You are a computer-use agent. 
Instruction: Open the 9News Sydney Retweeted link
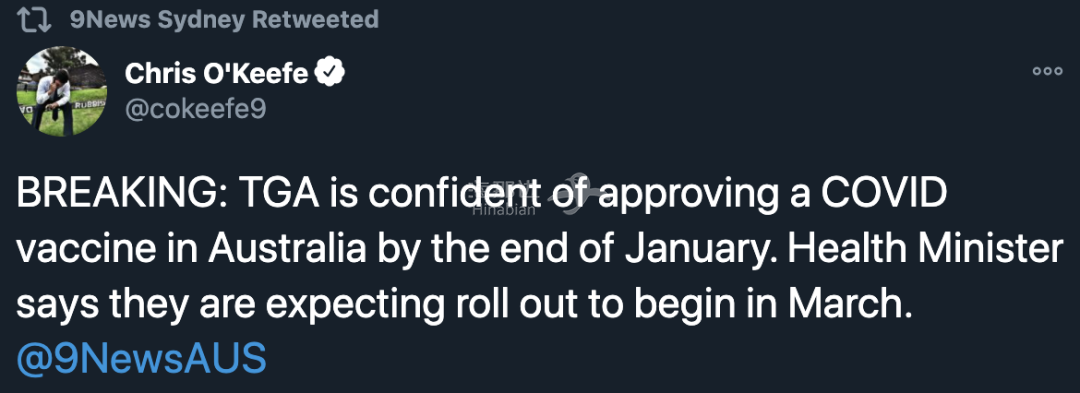[225, 19]
